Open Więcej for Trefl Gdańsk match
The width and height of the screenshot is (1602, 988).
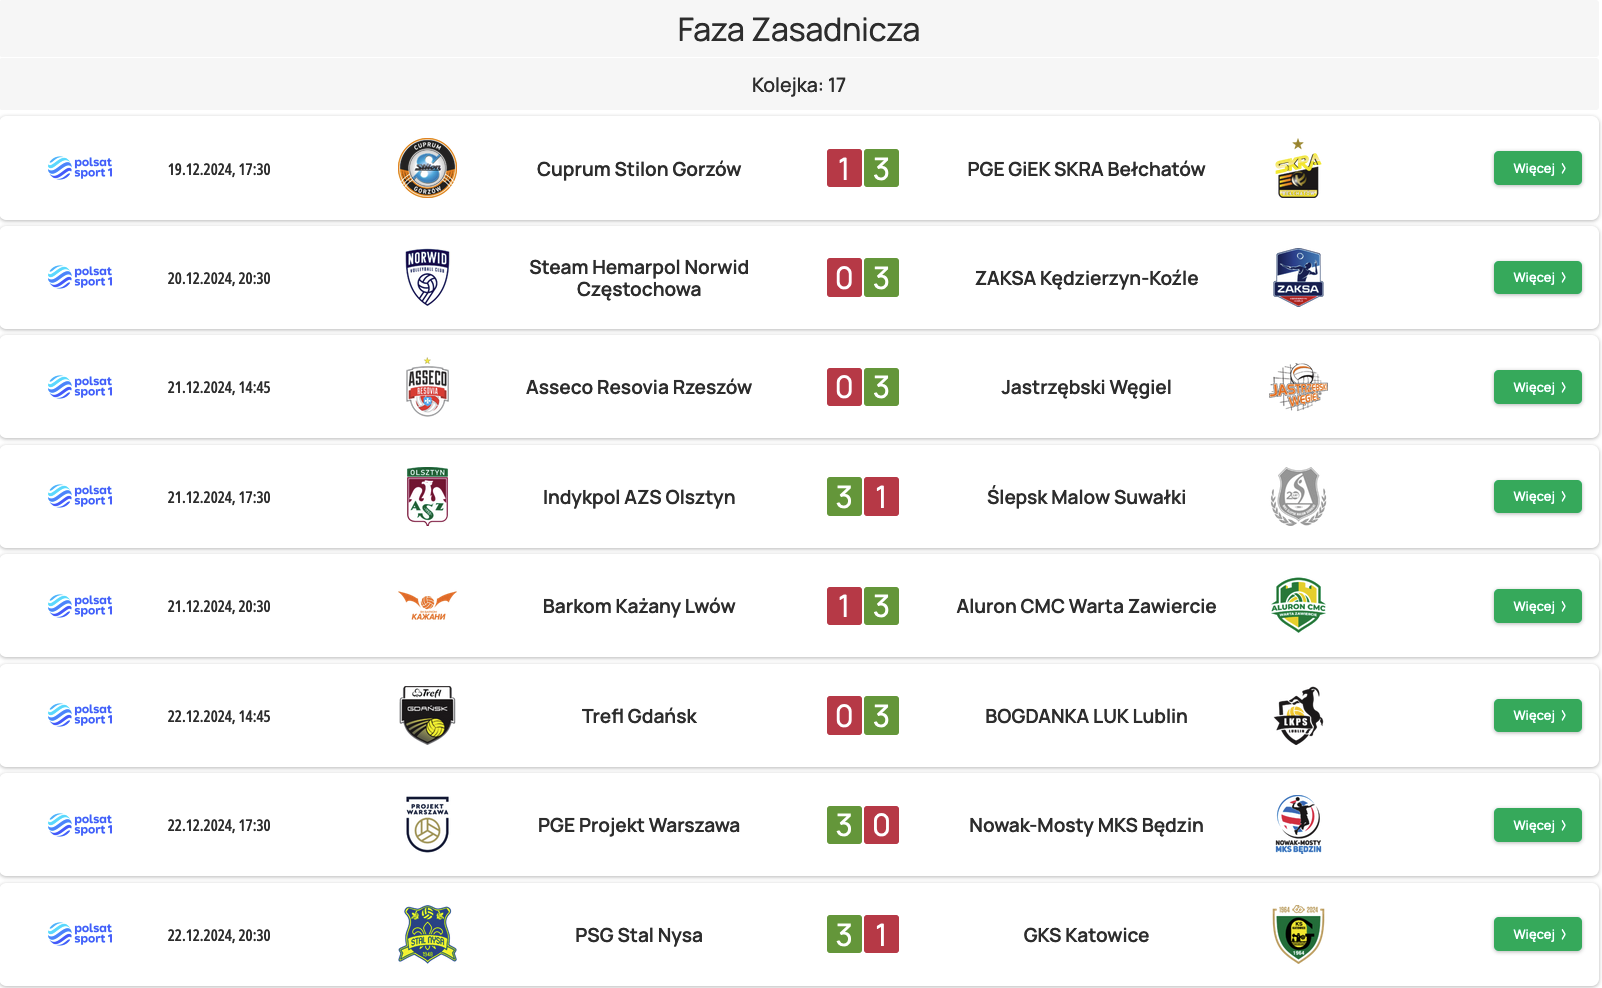[1537, 716]
